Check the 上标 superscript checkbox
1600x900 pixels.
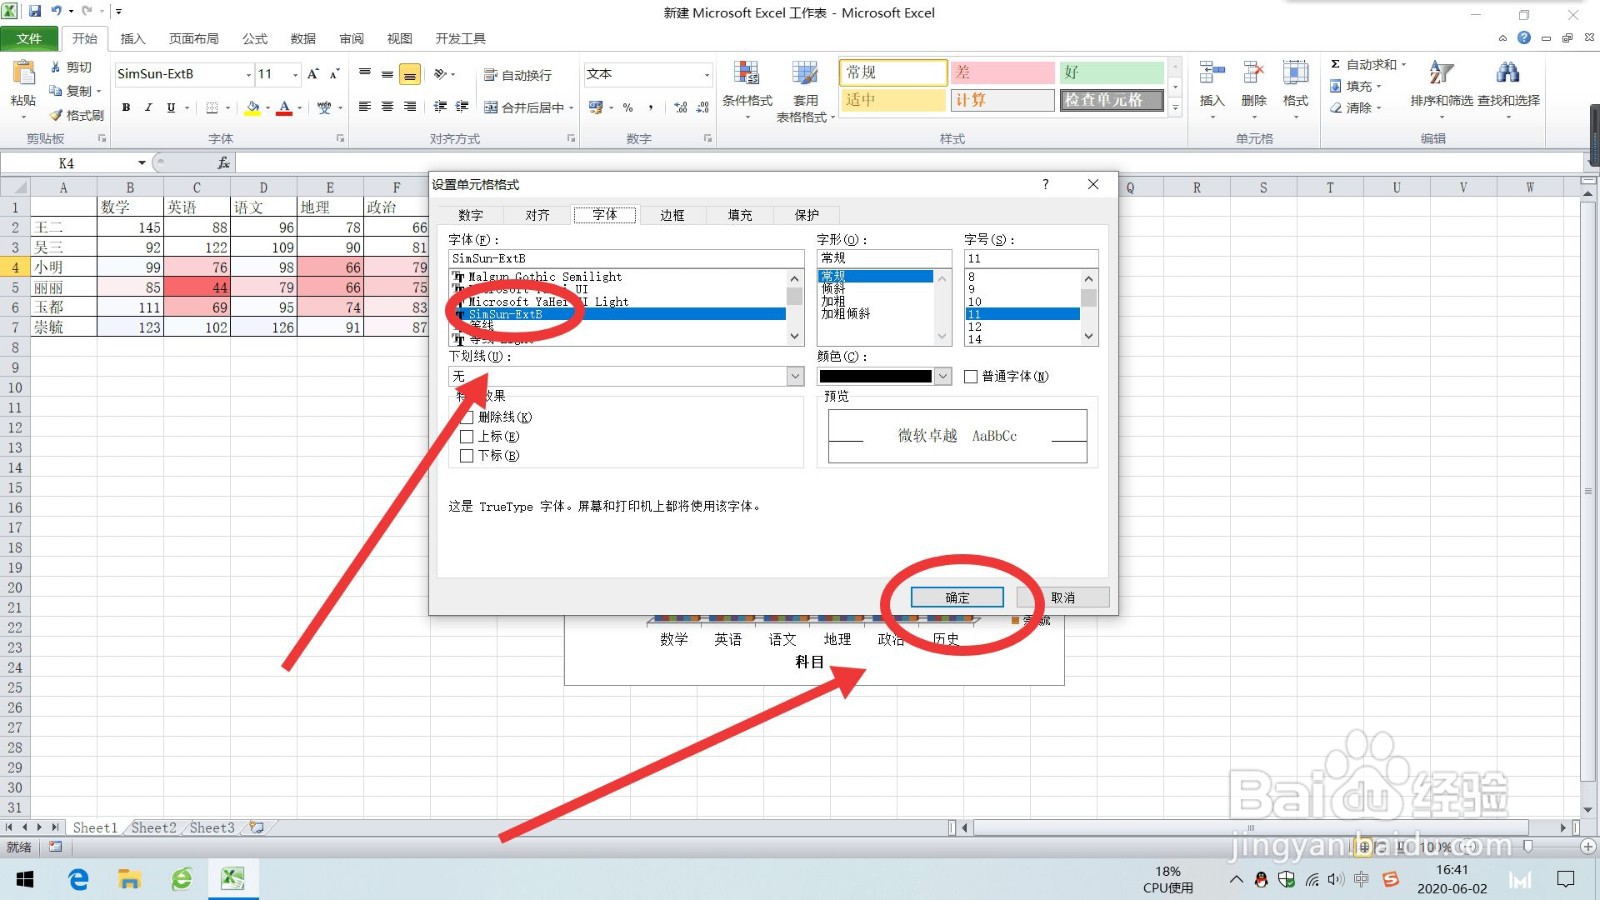[x=466, y=436]
